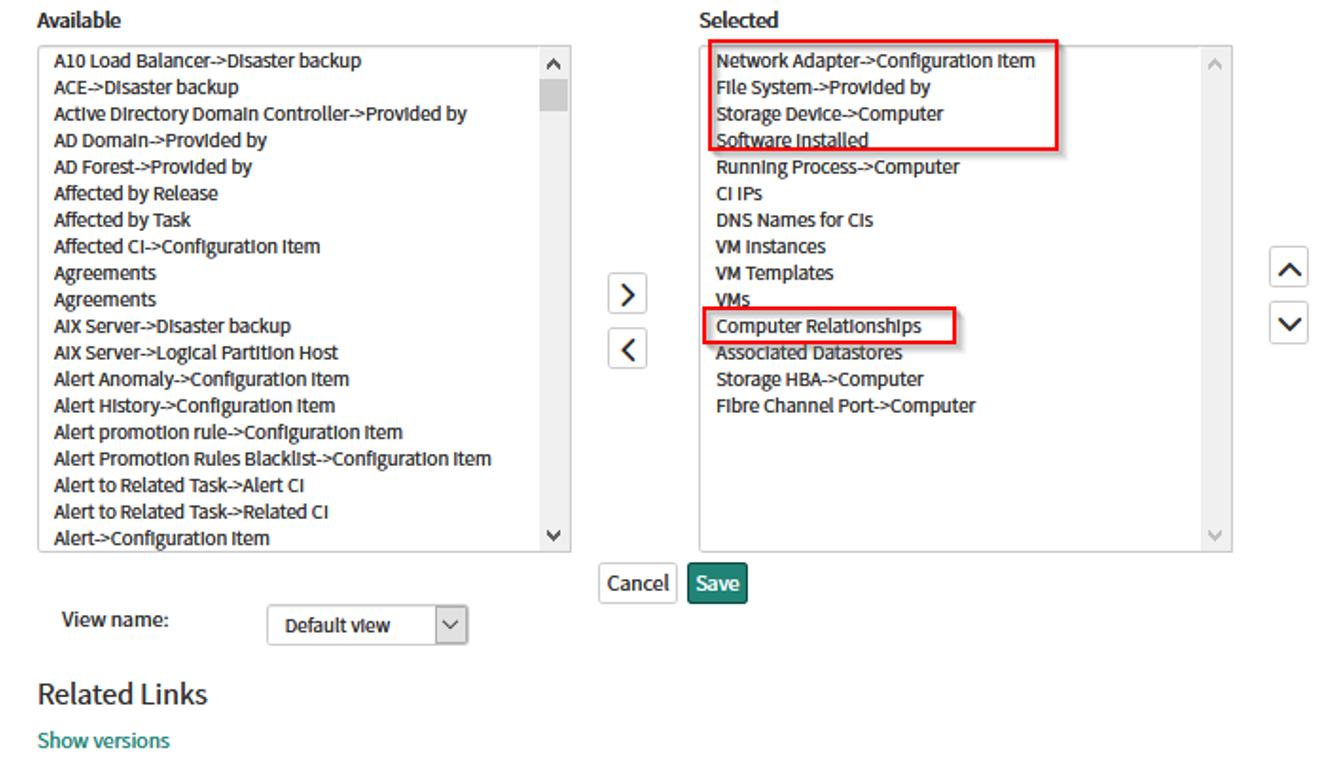Choose Software Installed in Selected list

[791, 141]
